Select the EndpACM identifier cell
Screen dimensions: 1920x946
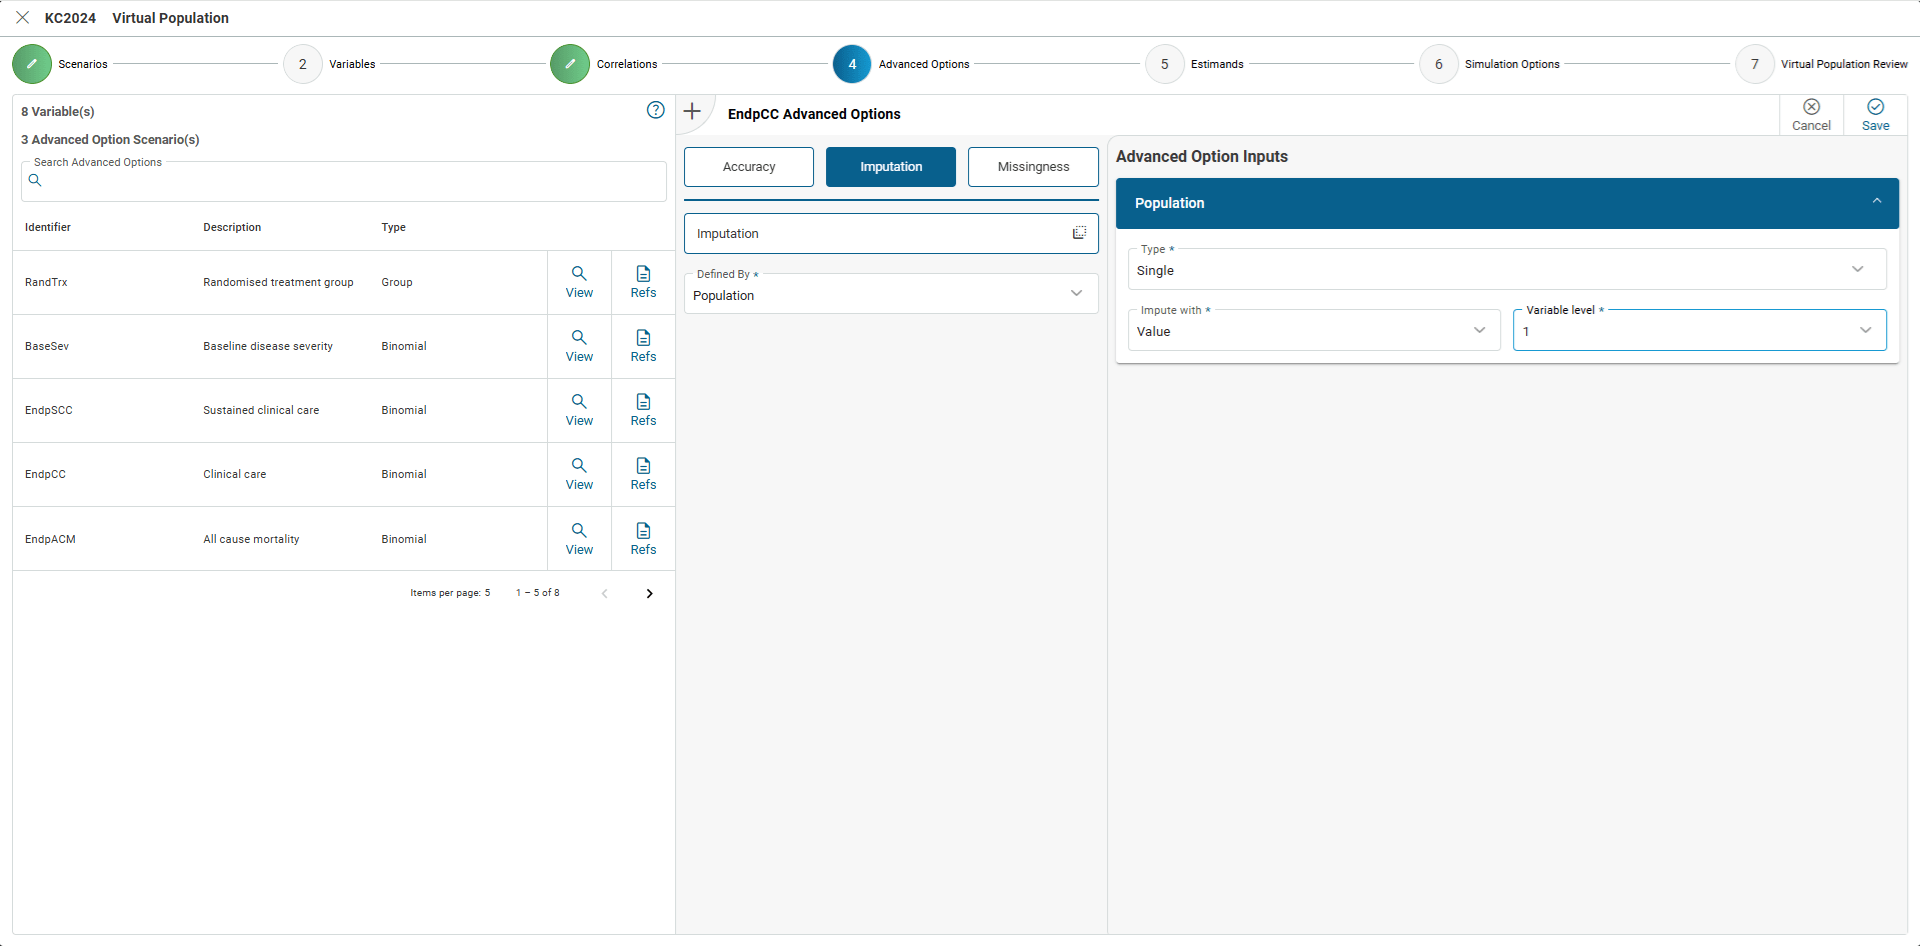coord(50,539)
